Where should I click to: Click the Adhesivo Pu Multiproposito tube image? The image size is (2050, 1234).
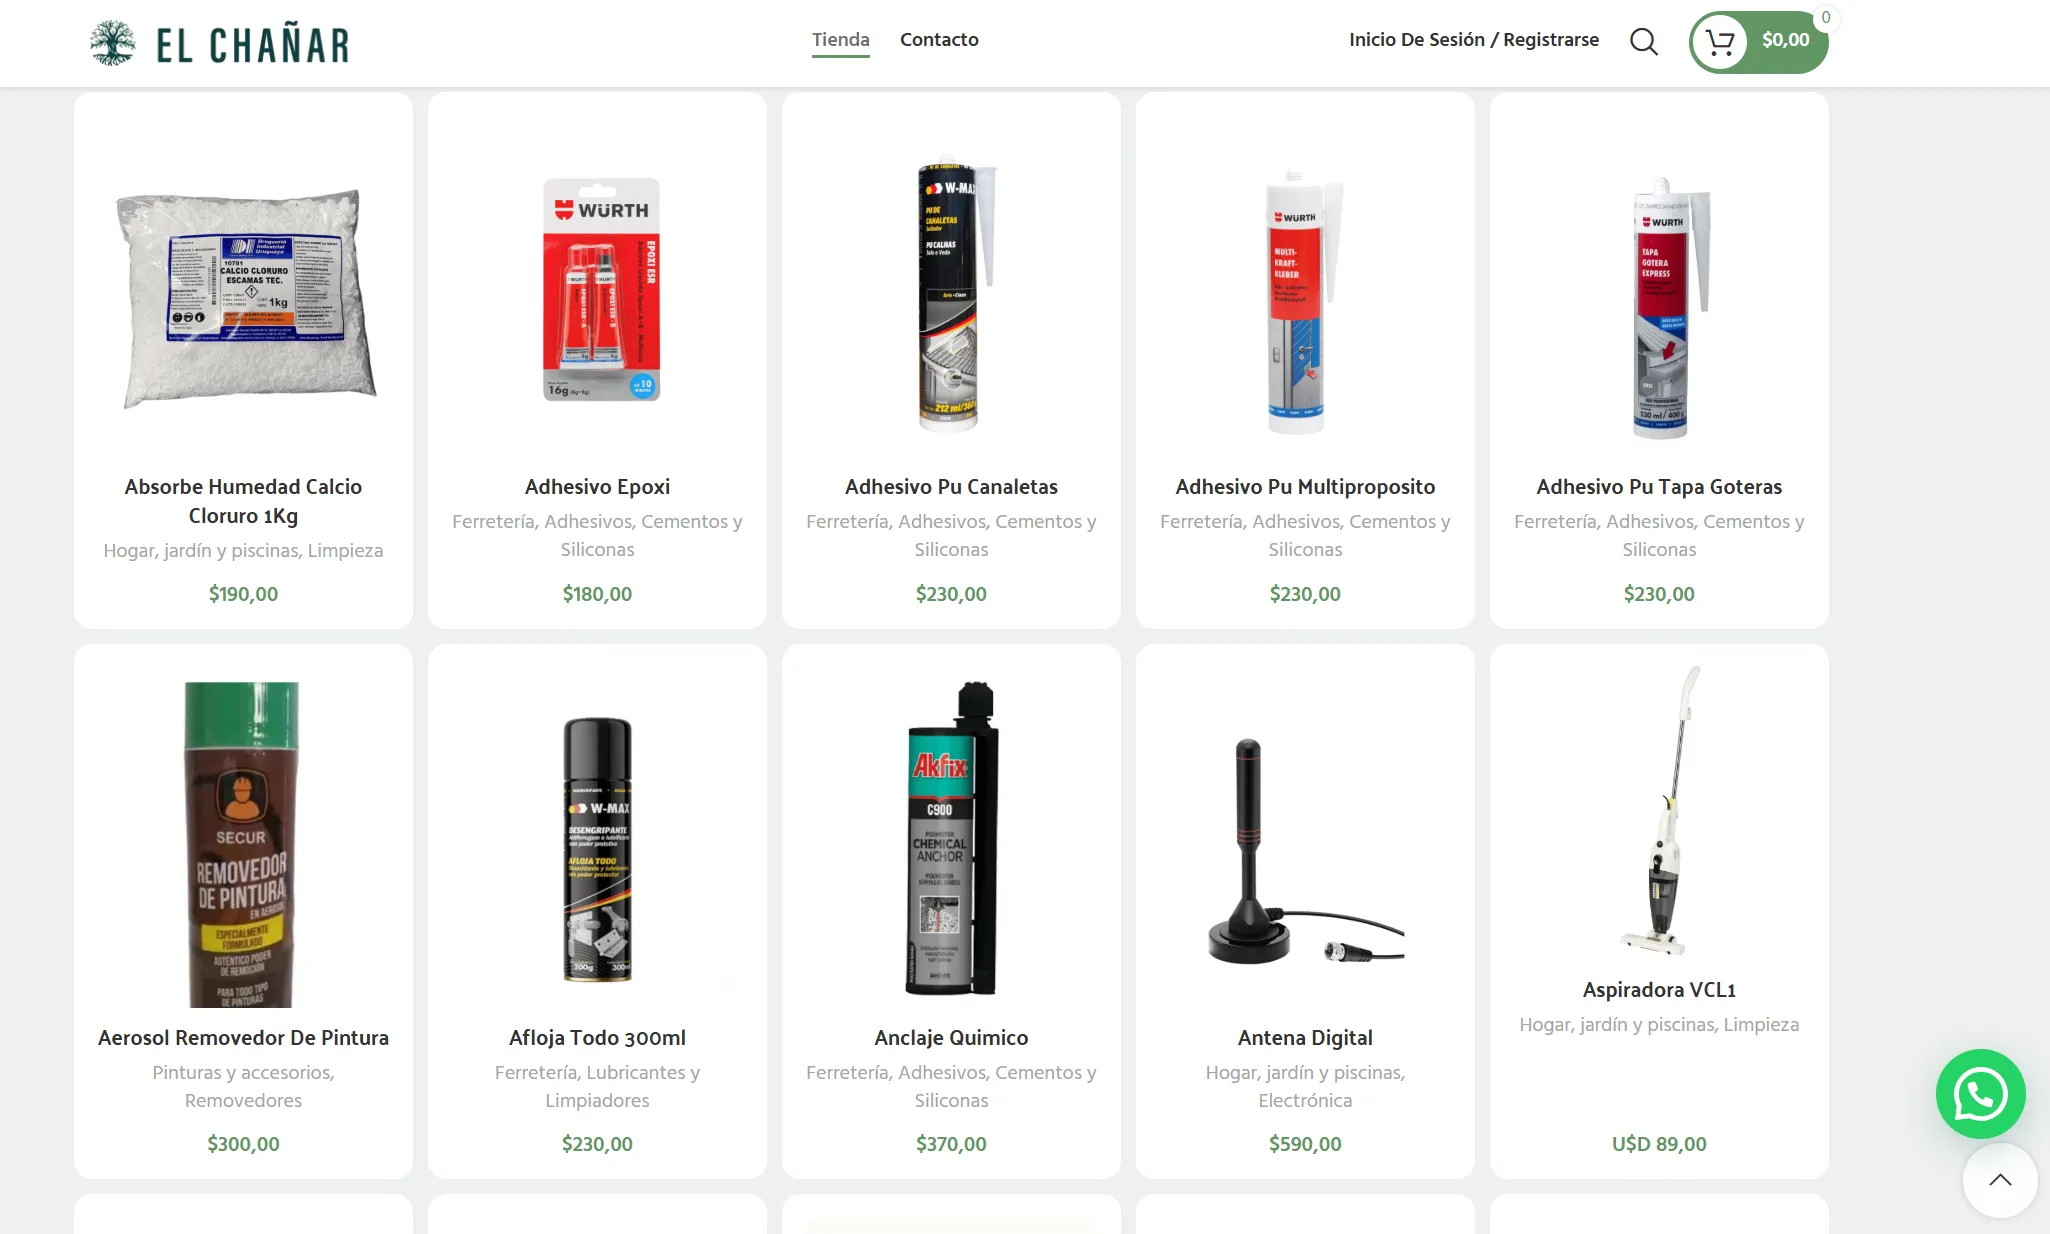coord(1304,303)
